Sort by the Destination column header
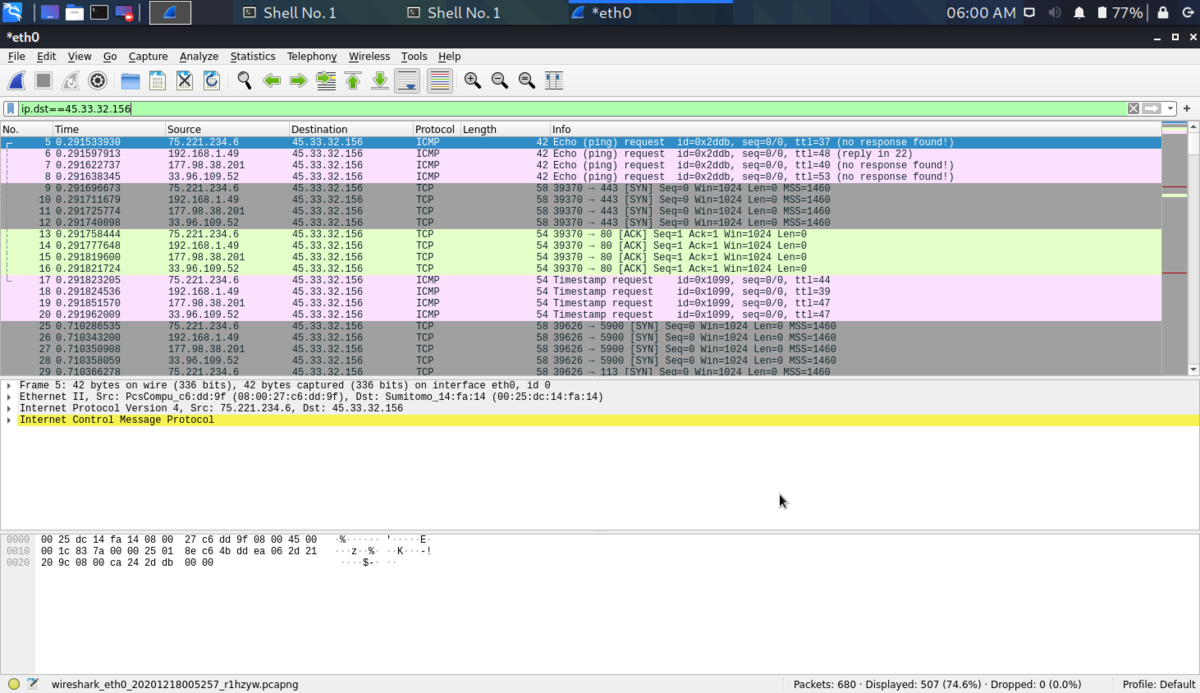 coord(351,129)
